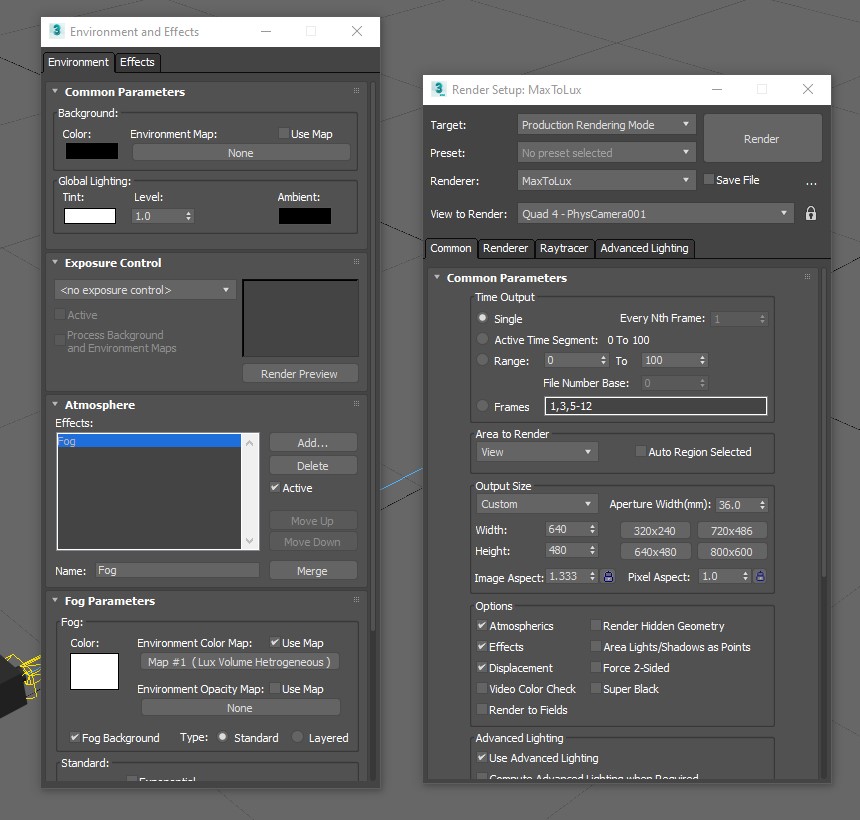Select the Layered fog type radio button

pos(298,738)
